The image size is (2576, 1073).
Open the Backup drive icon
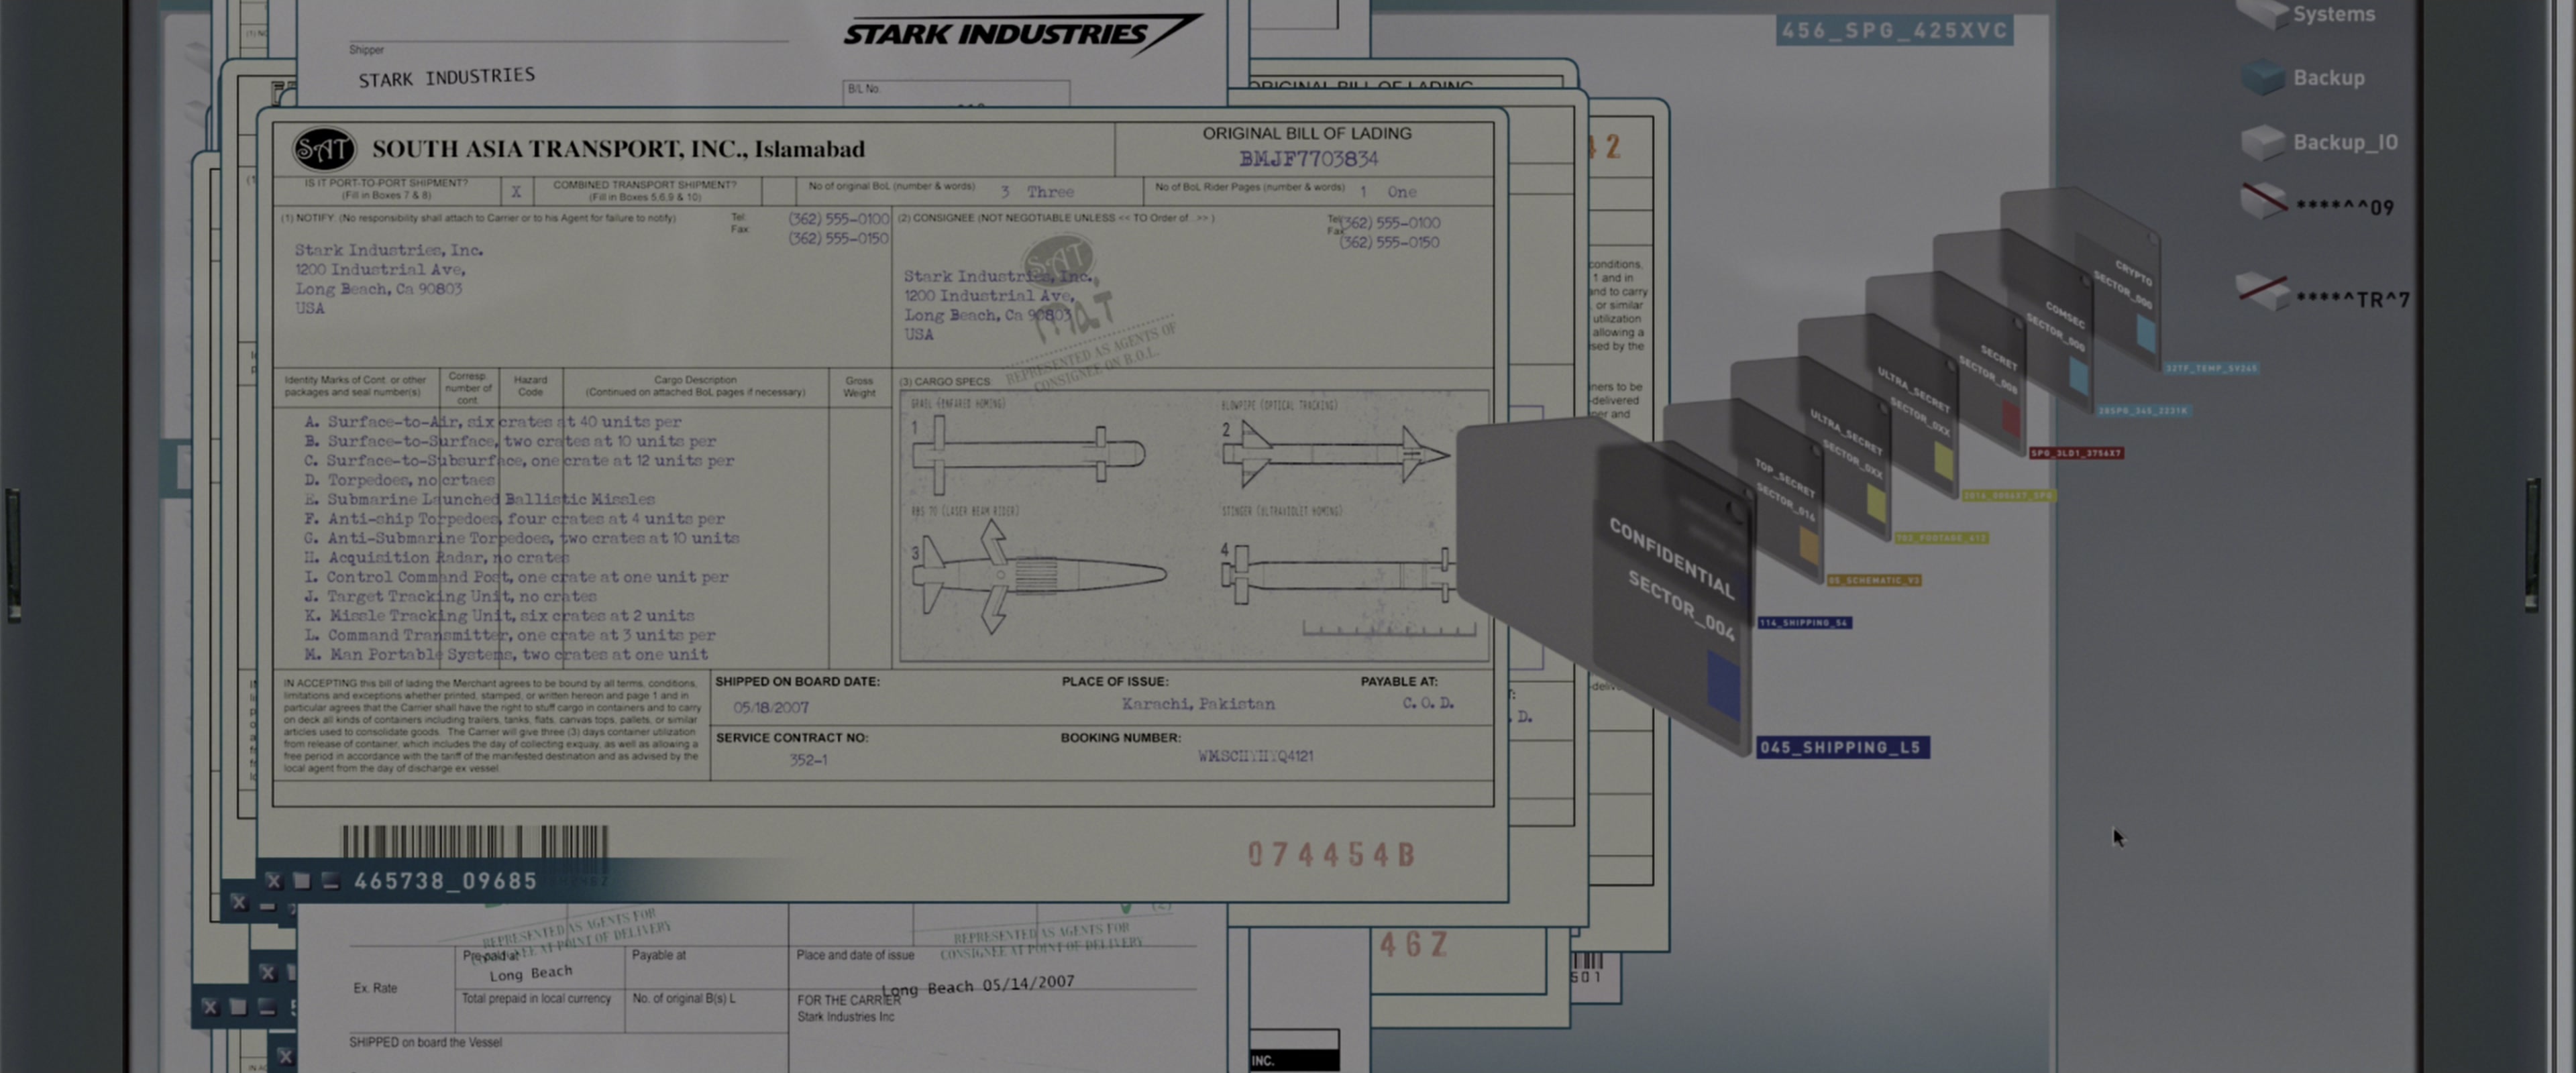pos(2264,77)
